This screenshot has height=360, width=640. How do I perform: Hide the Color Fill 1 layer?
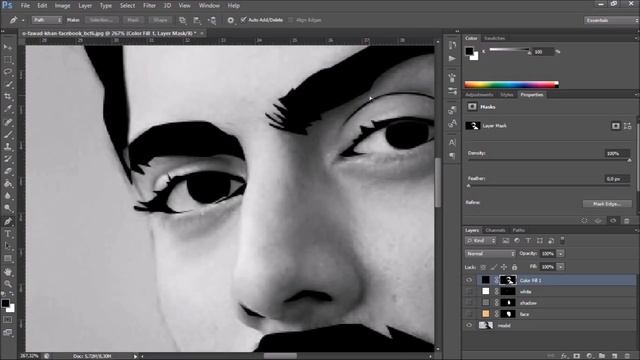pos(469,280)
